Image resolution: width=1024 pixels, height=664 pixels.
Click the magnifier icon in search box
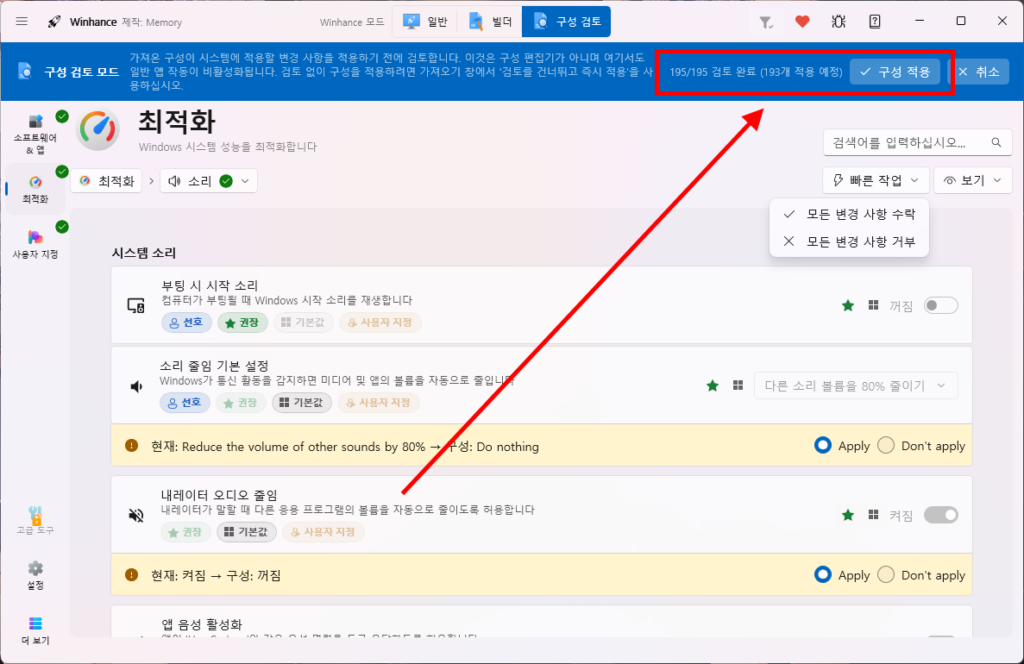point(996,142)
